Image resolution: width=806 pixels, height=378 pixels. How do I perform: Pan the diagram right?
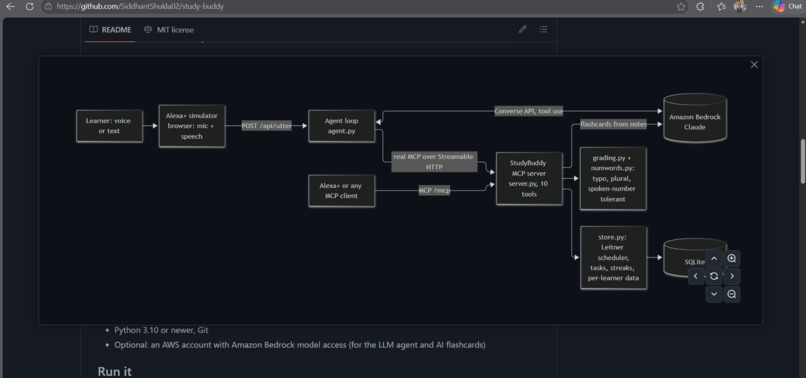(x=732, y=276)
